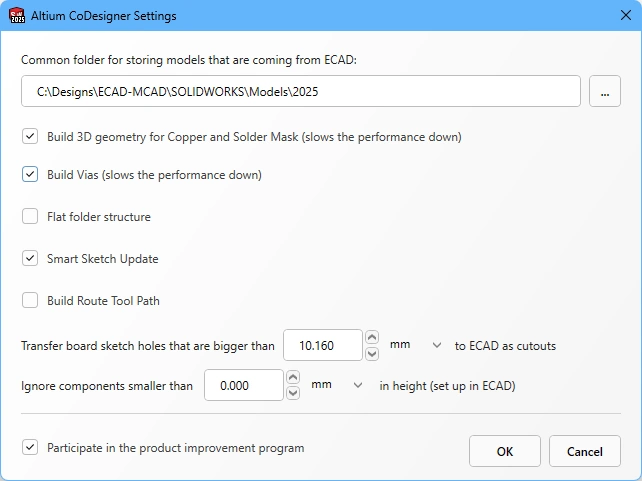Uncheck the Build Vias option

click(x=30, y=174)
